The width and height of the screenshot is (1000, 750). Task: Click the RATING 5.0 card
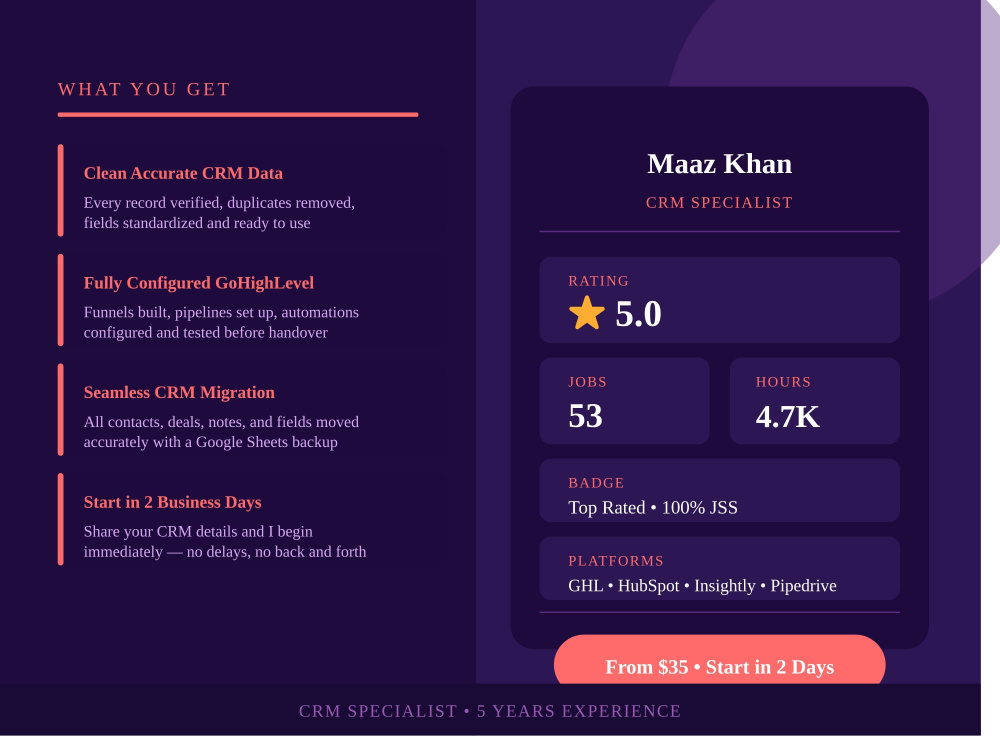[719, 300]
